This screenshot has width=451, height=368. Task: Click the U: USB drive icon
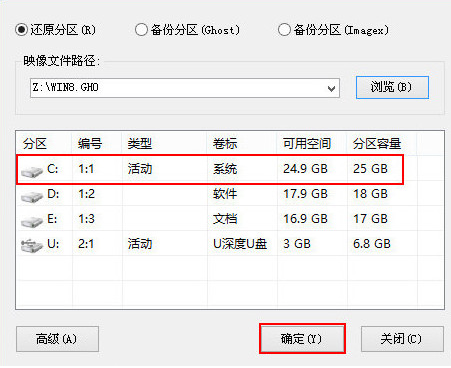pyautogui.click(x=32, y=246)
